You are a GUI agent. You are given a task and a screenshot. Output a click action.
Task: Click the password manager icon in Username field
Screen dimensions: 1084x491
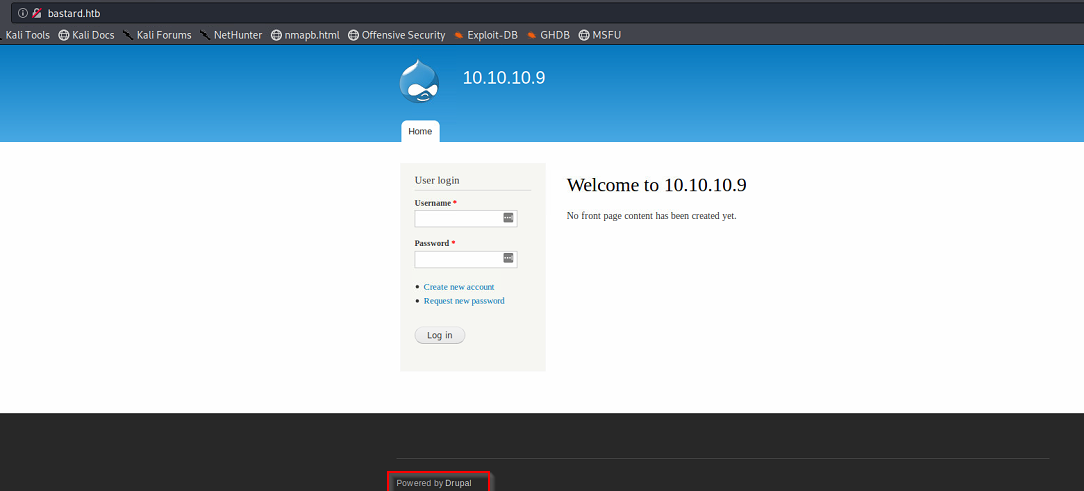508,218
